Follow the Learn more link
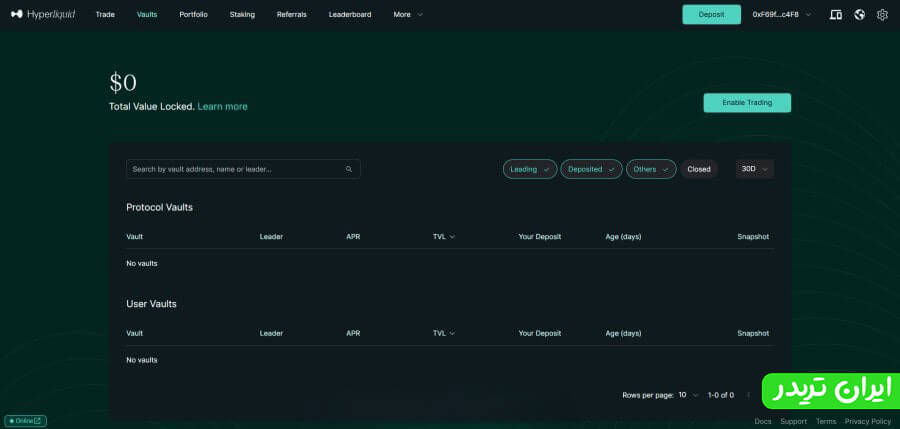This screenshot has height=429, width=900. 222,106
